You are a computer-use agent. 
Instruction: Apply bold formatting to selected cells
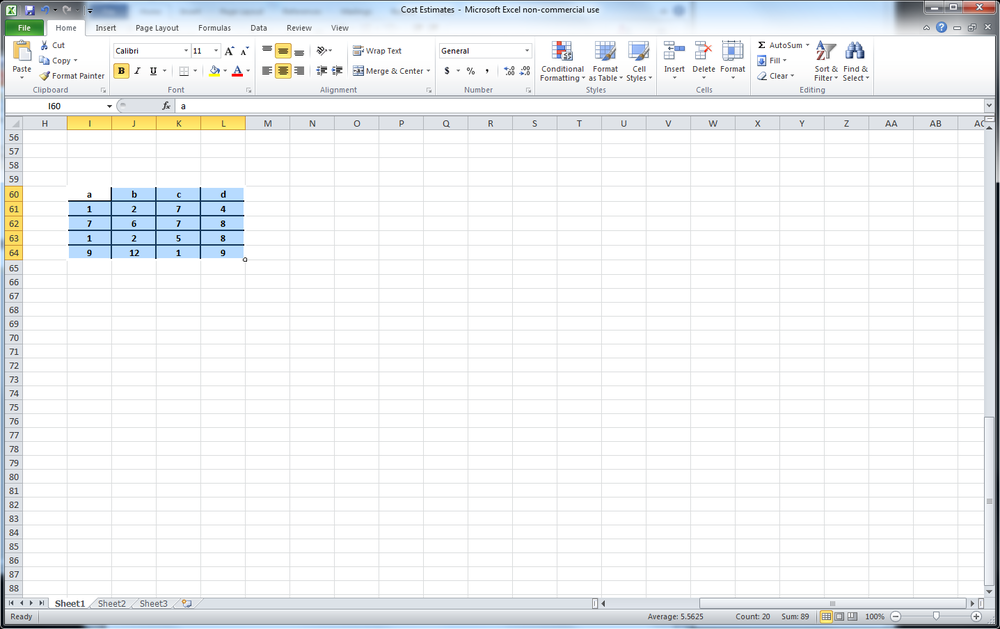tap(121, 71)
